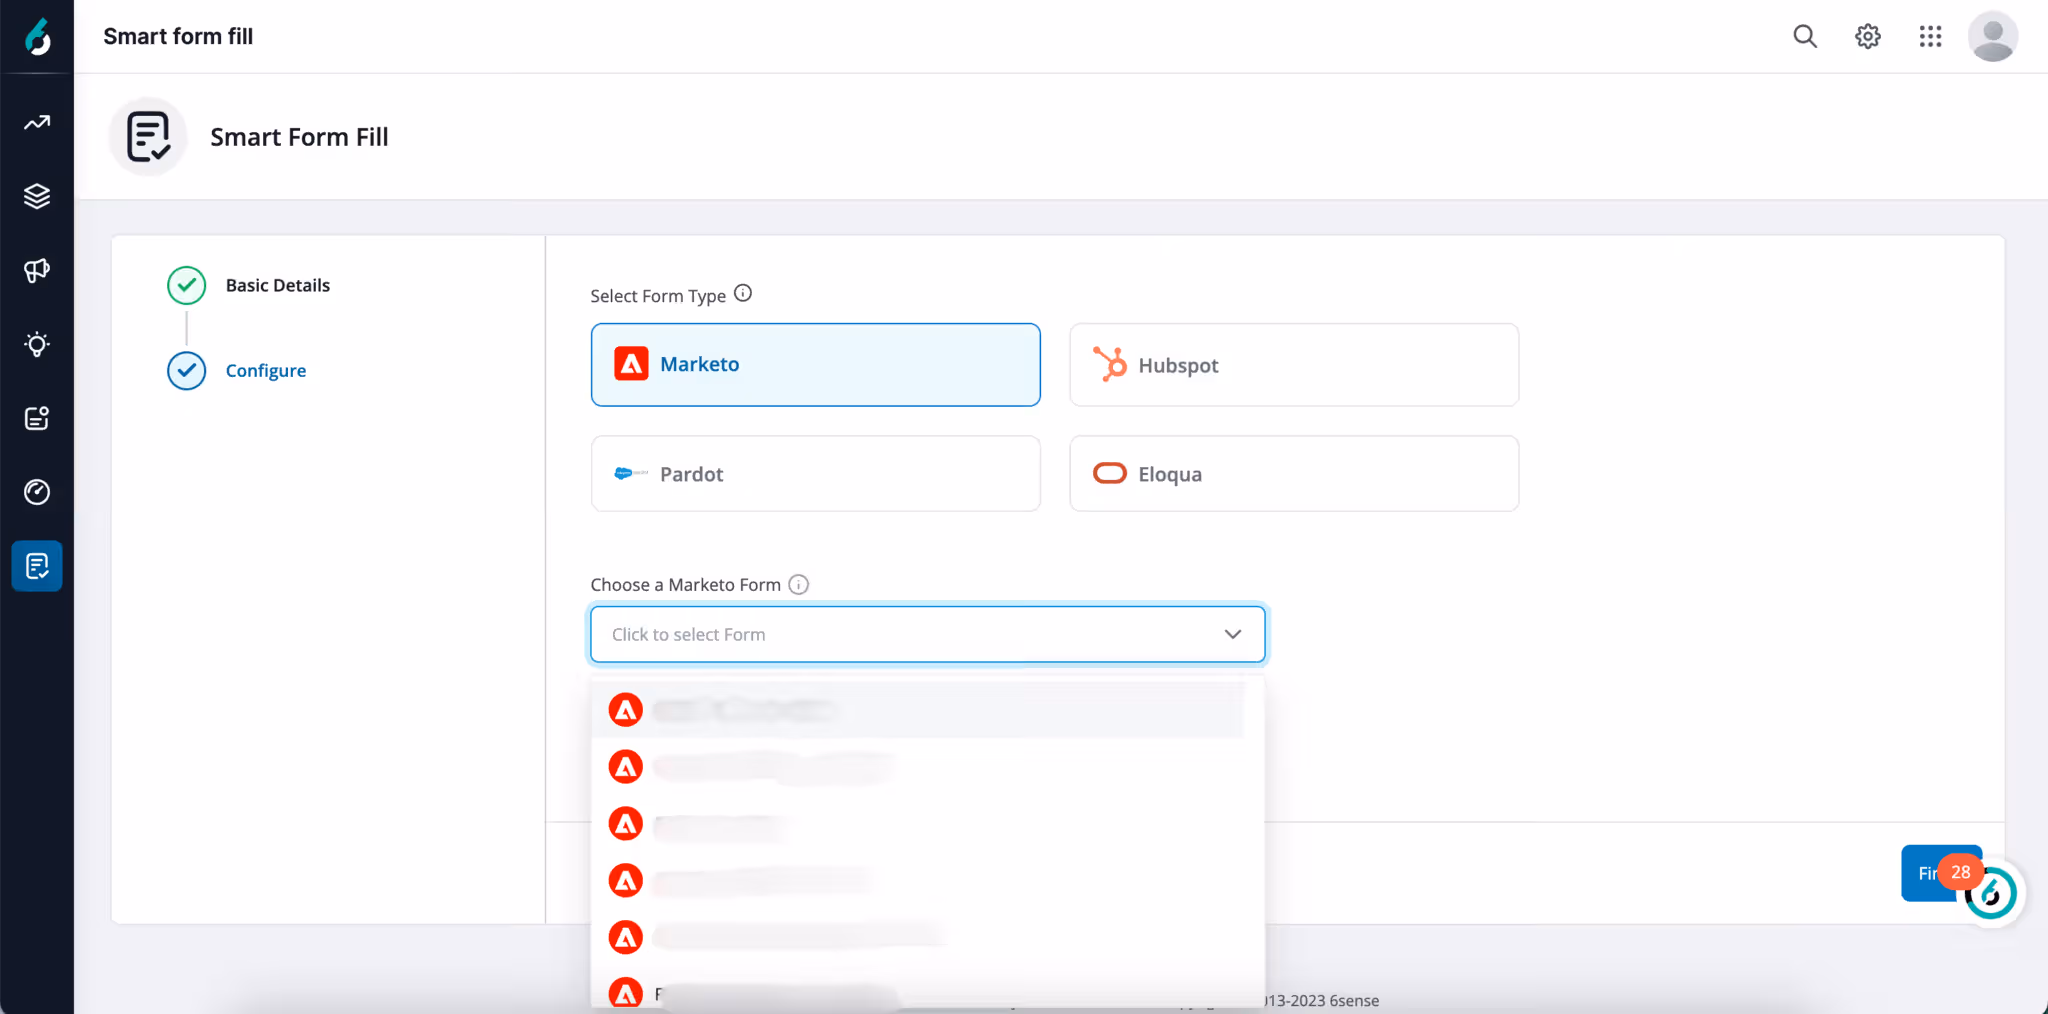This screenshot has width=2048, height=1014.
Task: Open the speedometer dashboard sidebar icon
Action: click(x=37, y=492)
